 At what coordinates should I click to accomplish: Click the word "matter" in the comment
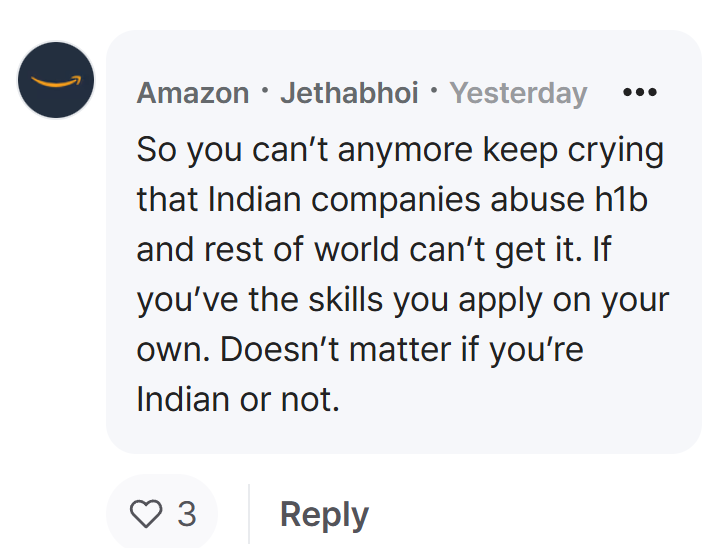pos(400,350)
